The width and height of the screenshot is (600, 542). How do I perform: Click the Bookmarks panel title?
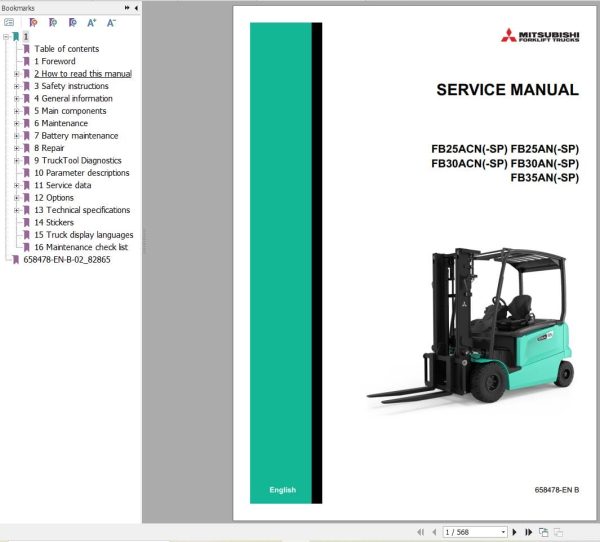(x=18, y=8)
